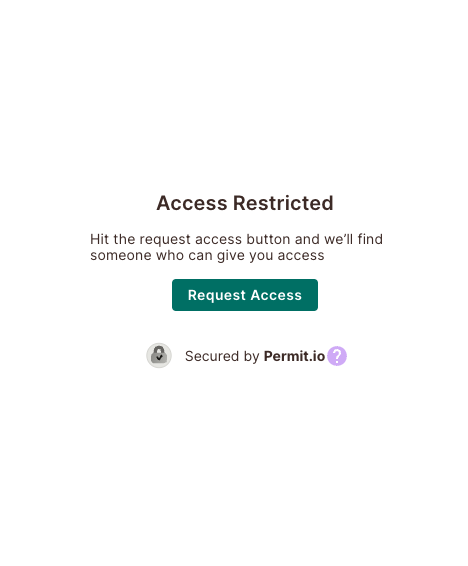This screenshot has height=566, width=468.
Task: Click the word Request on the green button
Action: coord(216,295)
